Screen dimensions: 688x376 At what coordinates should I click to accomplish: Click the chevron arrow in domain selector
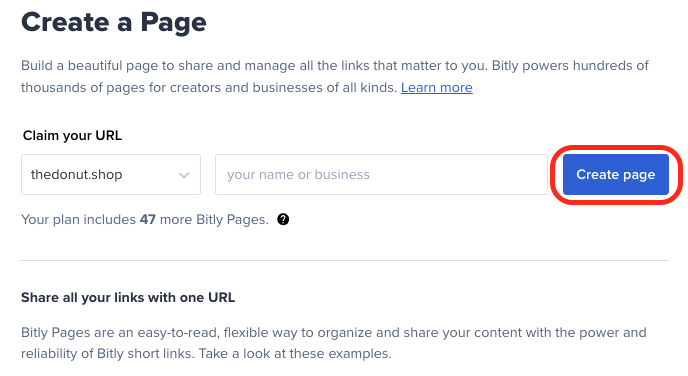[184, 175]
